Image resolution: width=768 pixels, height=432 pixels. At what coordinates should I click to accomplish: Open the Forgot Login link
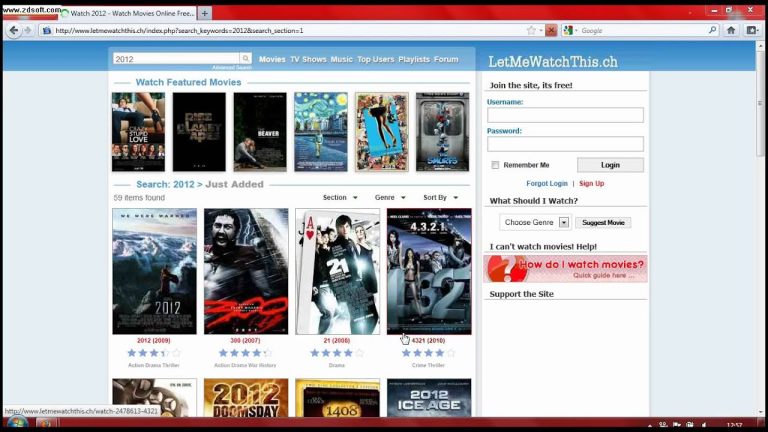[547, 184]
